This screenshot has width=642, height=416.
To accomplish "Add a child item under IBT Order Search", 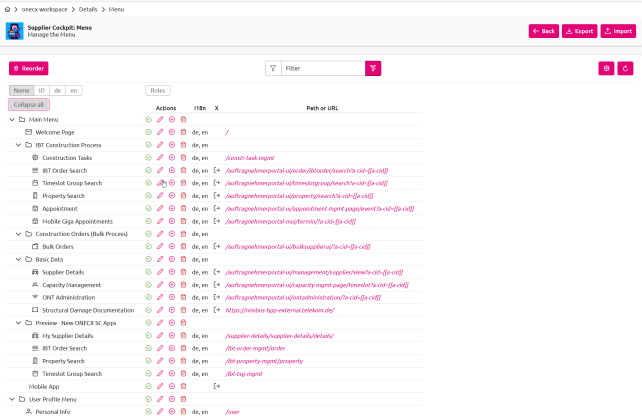I will pyautogui.click(x=171, y=170).
